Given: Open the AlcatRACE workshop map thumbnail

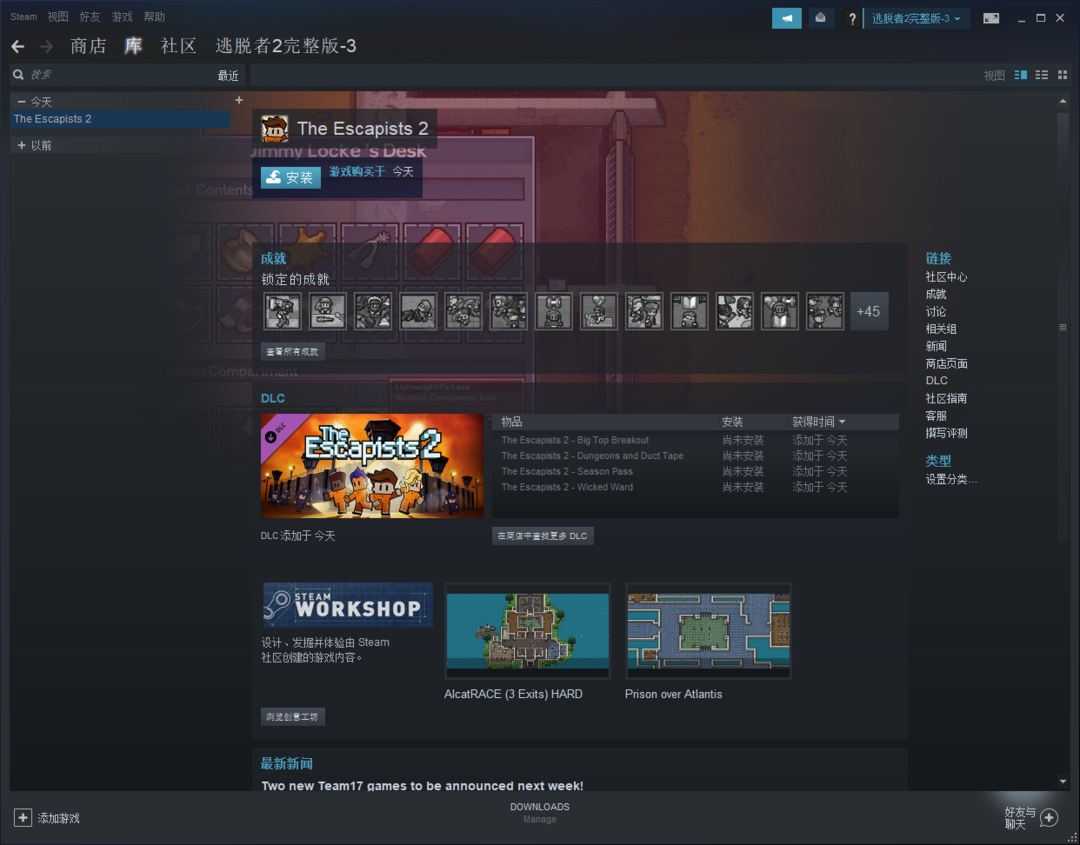Looking at the screenshot, I should pos(527,632).
